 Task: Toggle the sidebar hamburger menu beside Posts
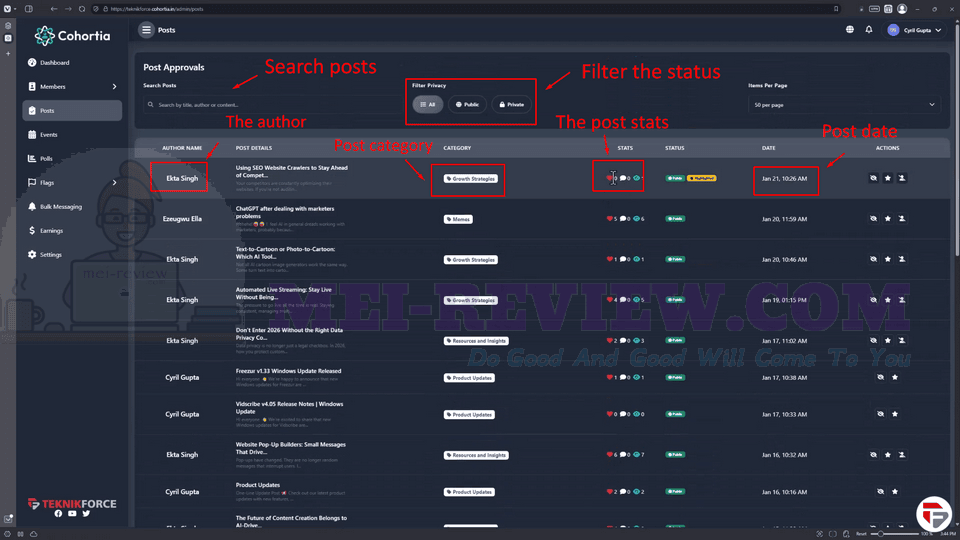(x=146, y=29)
